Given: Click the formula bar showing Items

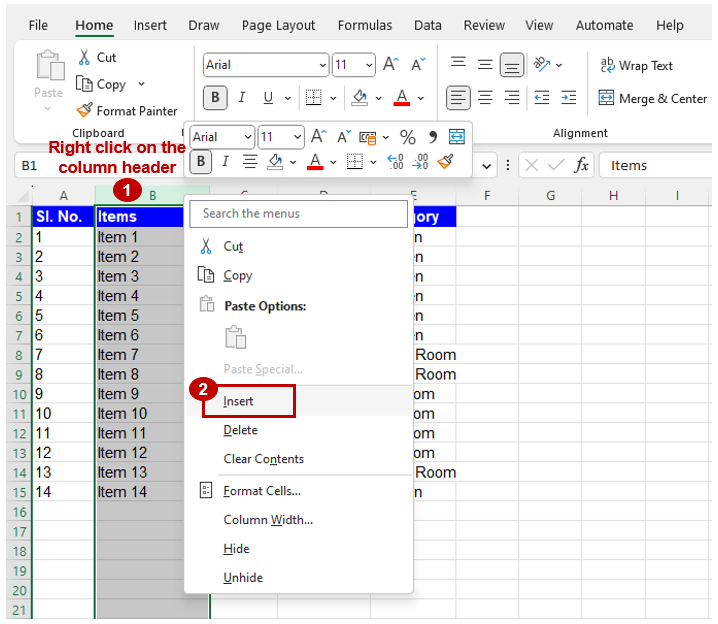Looking at the screenshot, I should 658,165.
